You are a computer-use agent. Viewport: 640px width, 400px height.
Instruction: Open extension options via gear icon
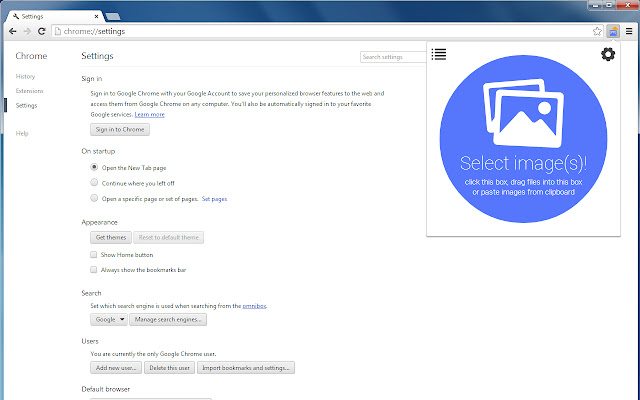608,54
